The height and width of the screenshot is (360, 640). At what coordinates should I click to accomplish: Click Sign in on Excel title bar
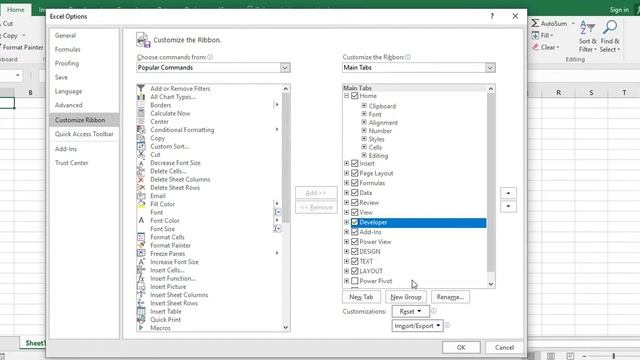coord(619,10)
